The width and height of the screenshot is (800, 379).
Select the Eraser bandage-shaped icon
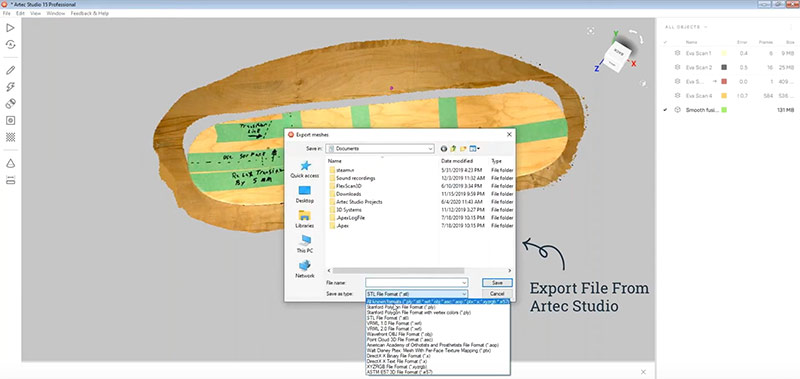click(x=10, y=104)
